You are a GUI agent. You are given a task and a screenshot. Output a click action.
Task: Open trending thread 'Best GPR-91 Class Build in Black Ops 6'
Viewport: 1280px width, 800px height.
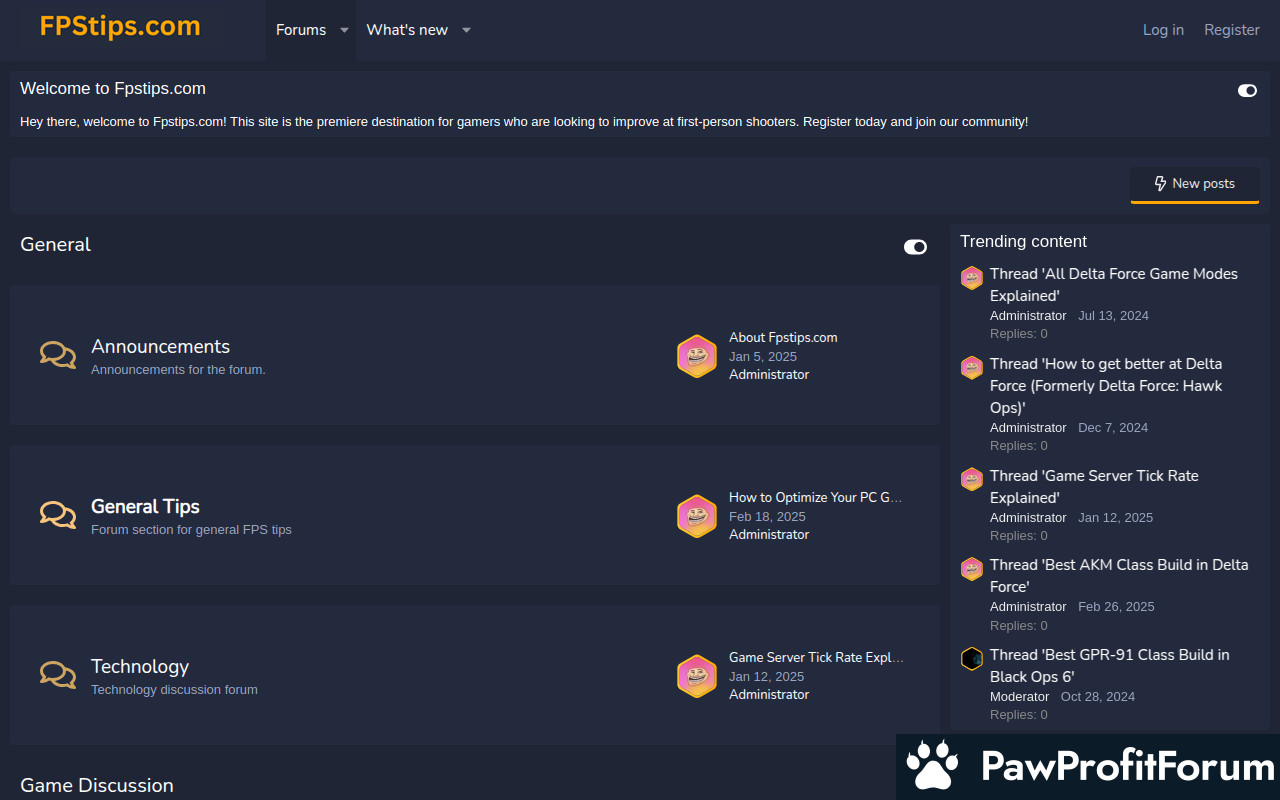(1110, 666)
